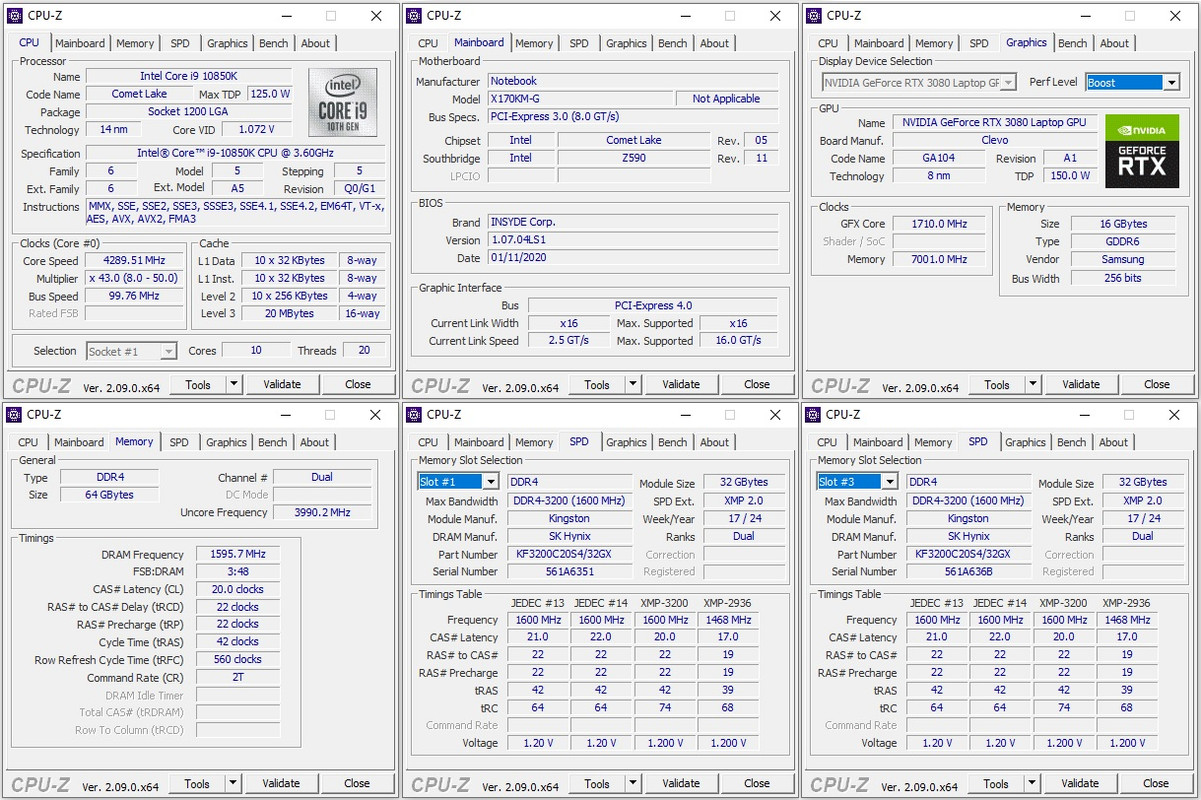Open Tools dropdown arrow in the Slot #1 SPD window
The image size is (1201, 800).
pyautogui.click(x=633, y=783)
